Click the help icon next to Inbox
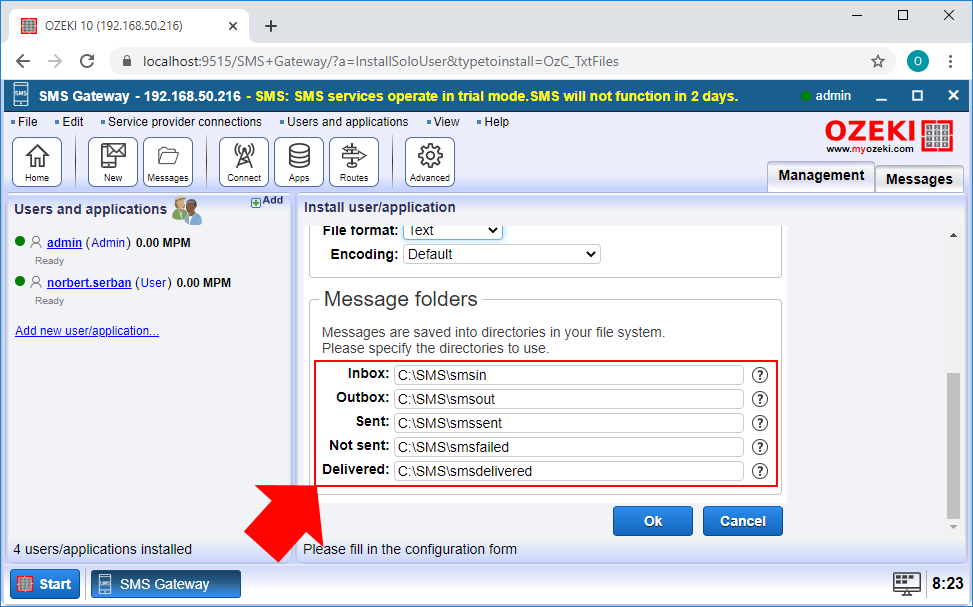The image size is (973, 607). [760, 375]
